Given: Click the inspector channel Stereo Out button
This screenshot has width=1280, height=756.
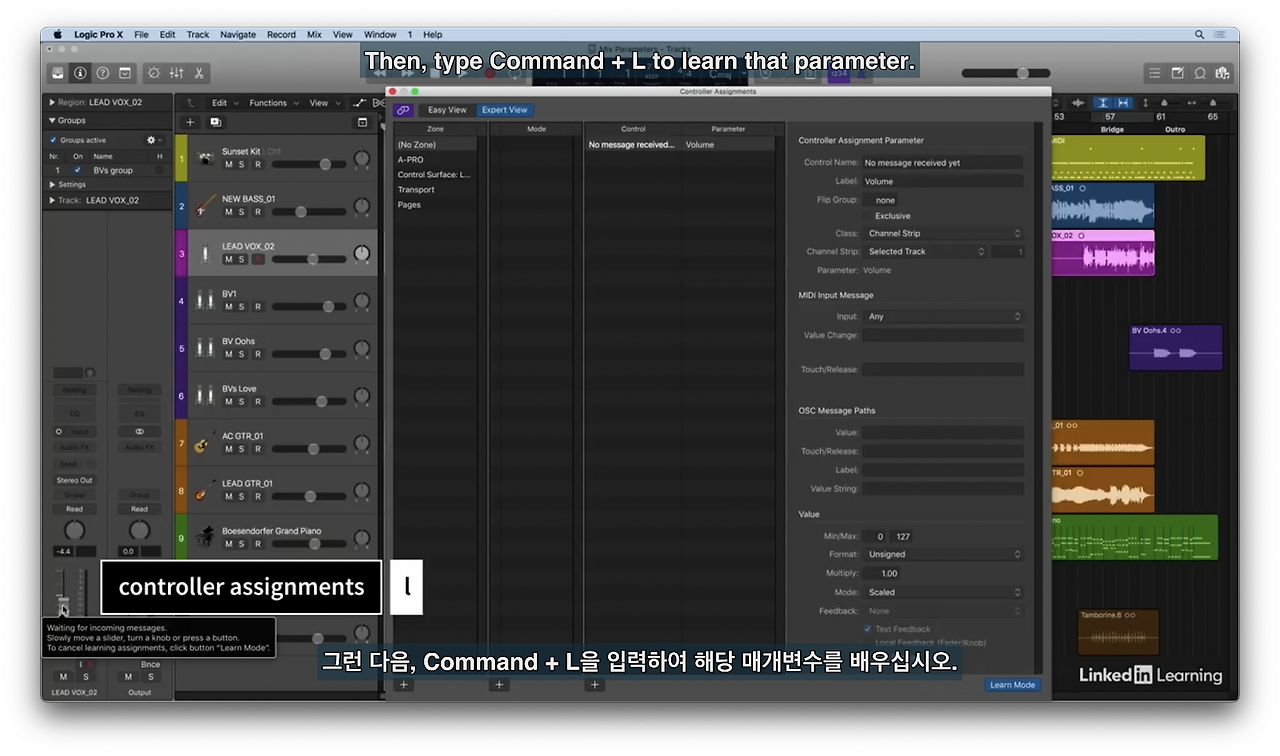Looking at the screenshot, I should (x=74, y=480).
